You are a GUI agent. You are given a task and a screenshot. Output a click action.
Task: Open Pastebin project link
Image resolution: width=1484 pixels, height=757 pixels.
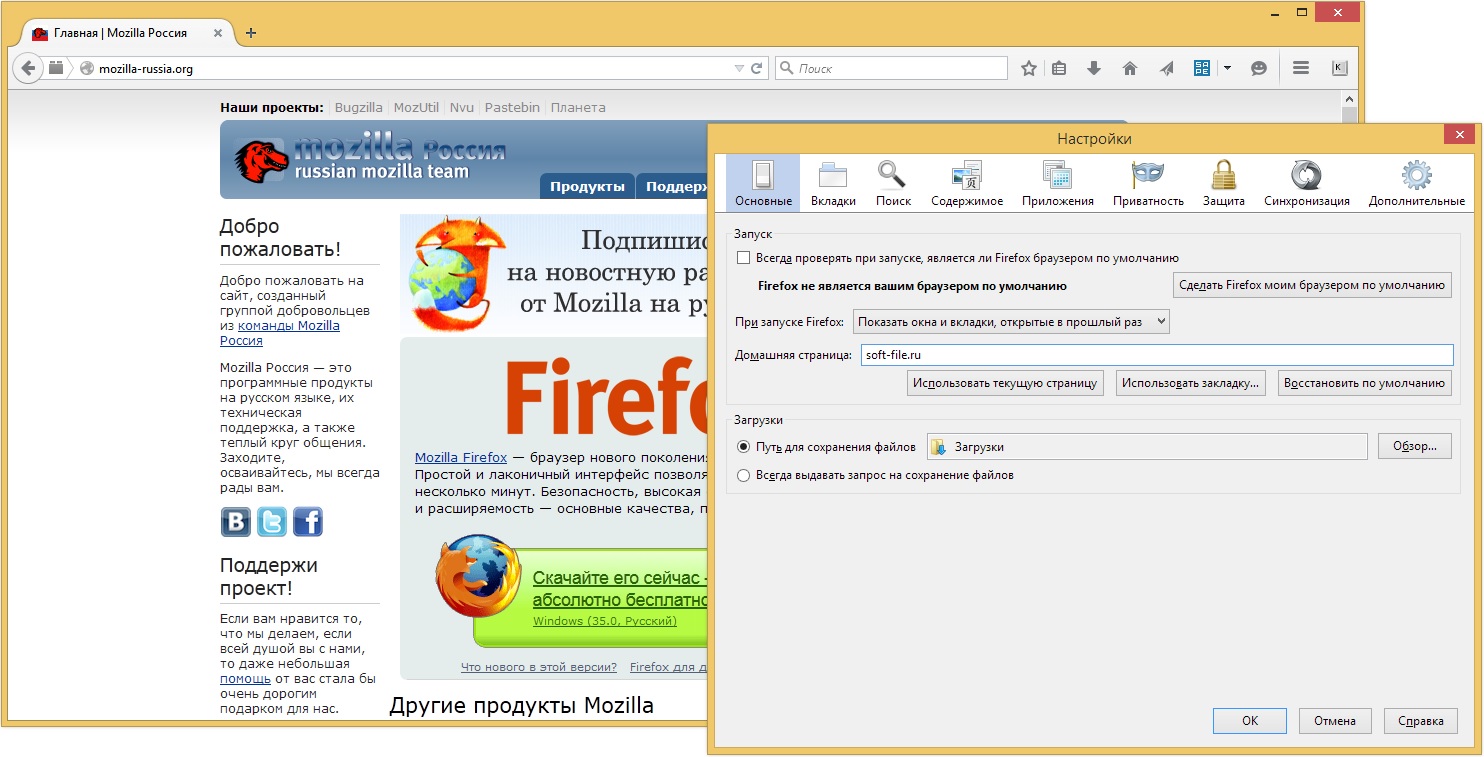513,107
